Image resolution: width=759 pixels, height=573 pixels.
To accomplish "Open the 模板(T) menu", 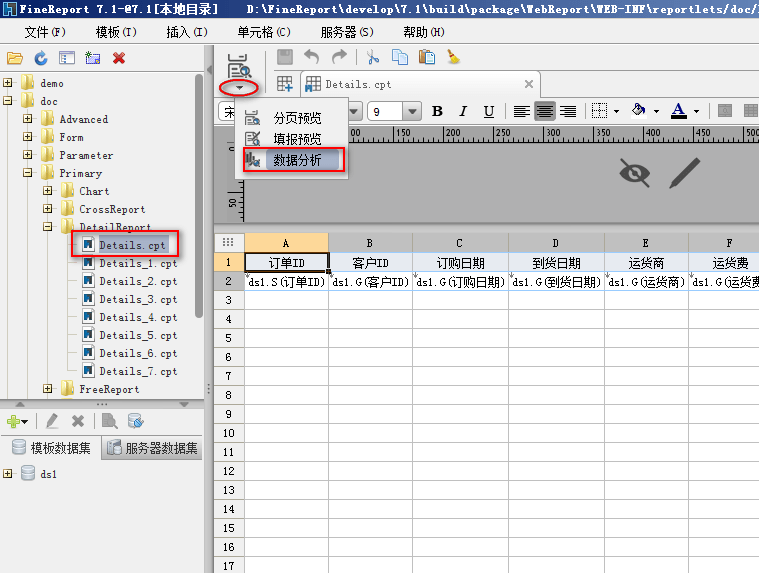I will coord(116,32).
